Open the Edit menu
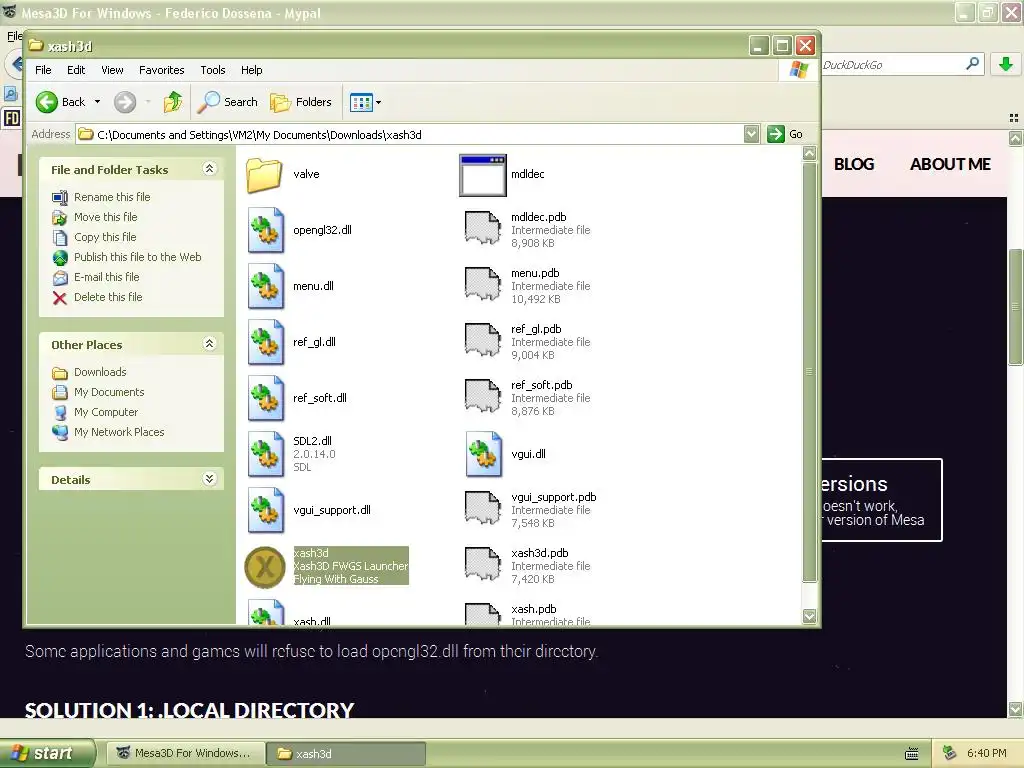Image resolution: width=1024 pixels, height=768 pixels. tap(76, 70)
